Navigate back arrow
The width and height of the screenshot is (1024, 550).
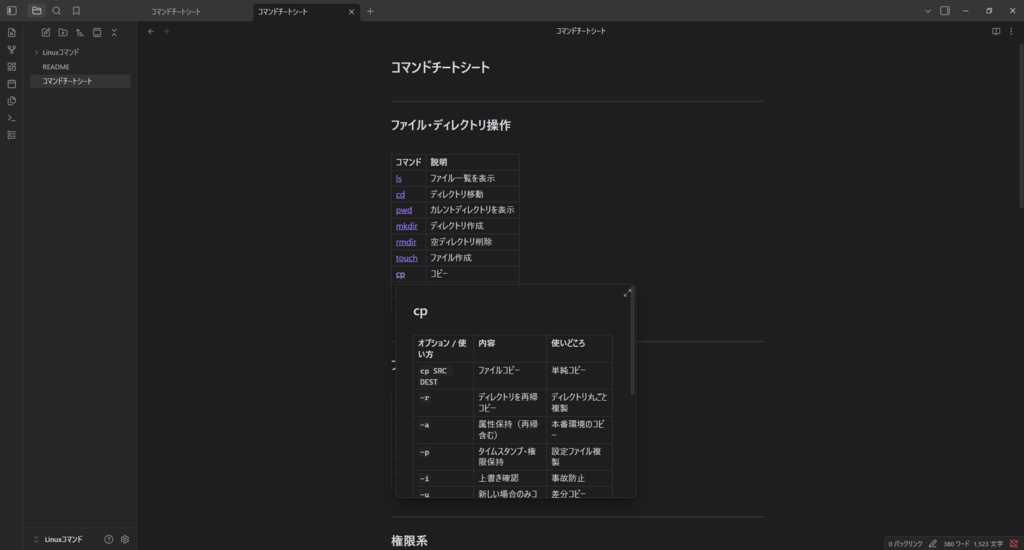pos(151,31)
